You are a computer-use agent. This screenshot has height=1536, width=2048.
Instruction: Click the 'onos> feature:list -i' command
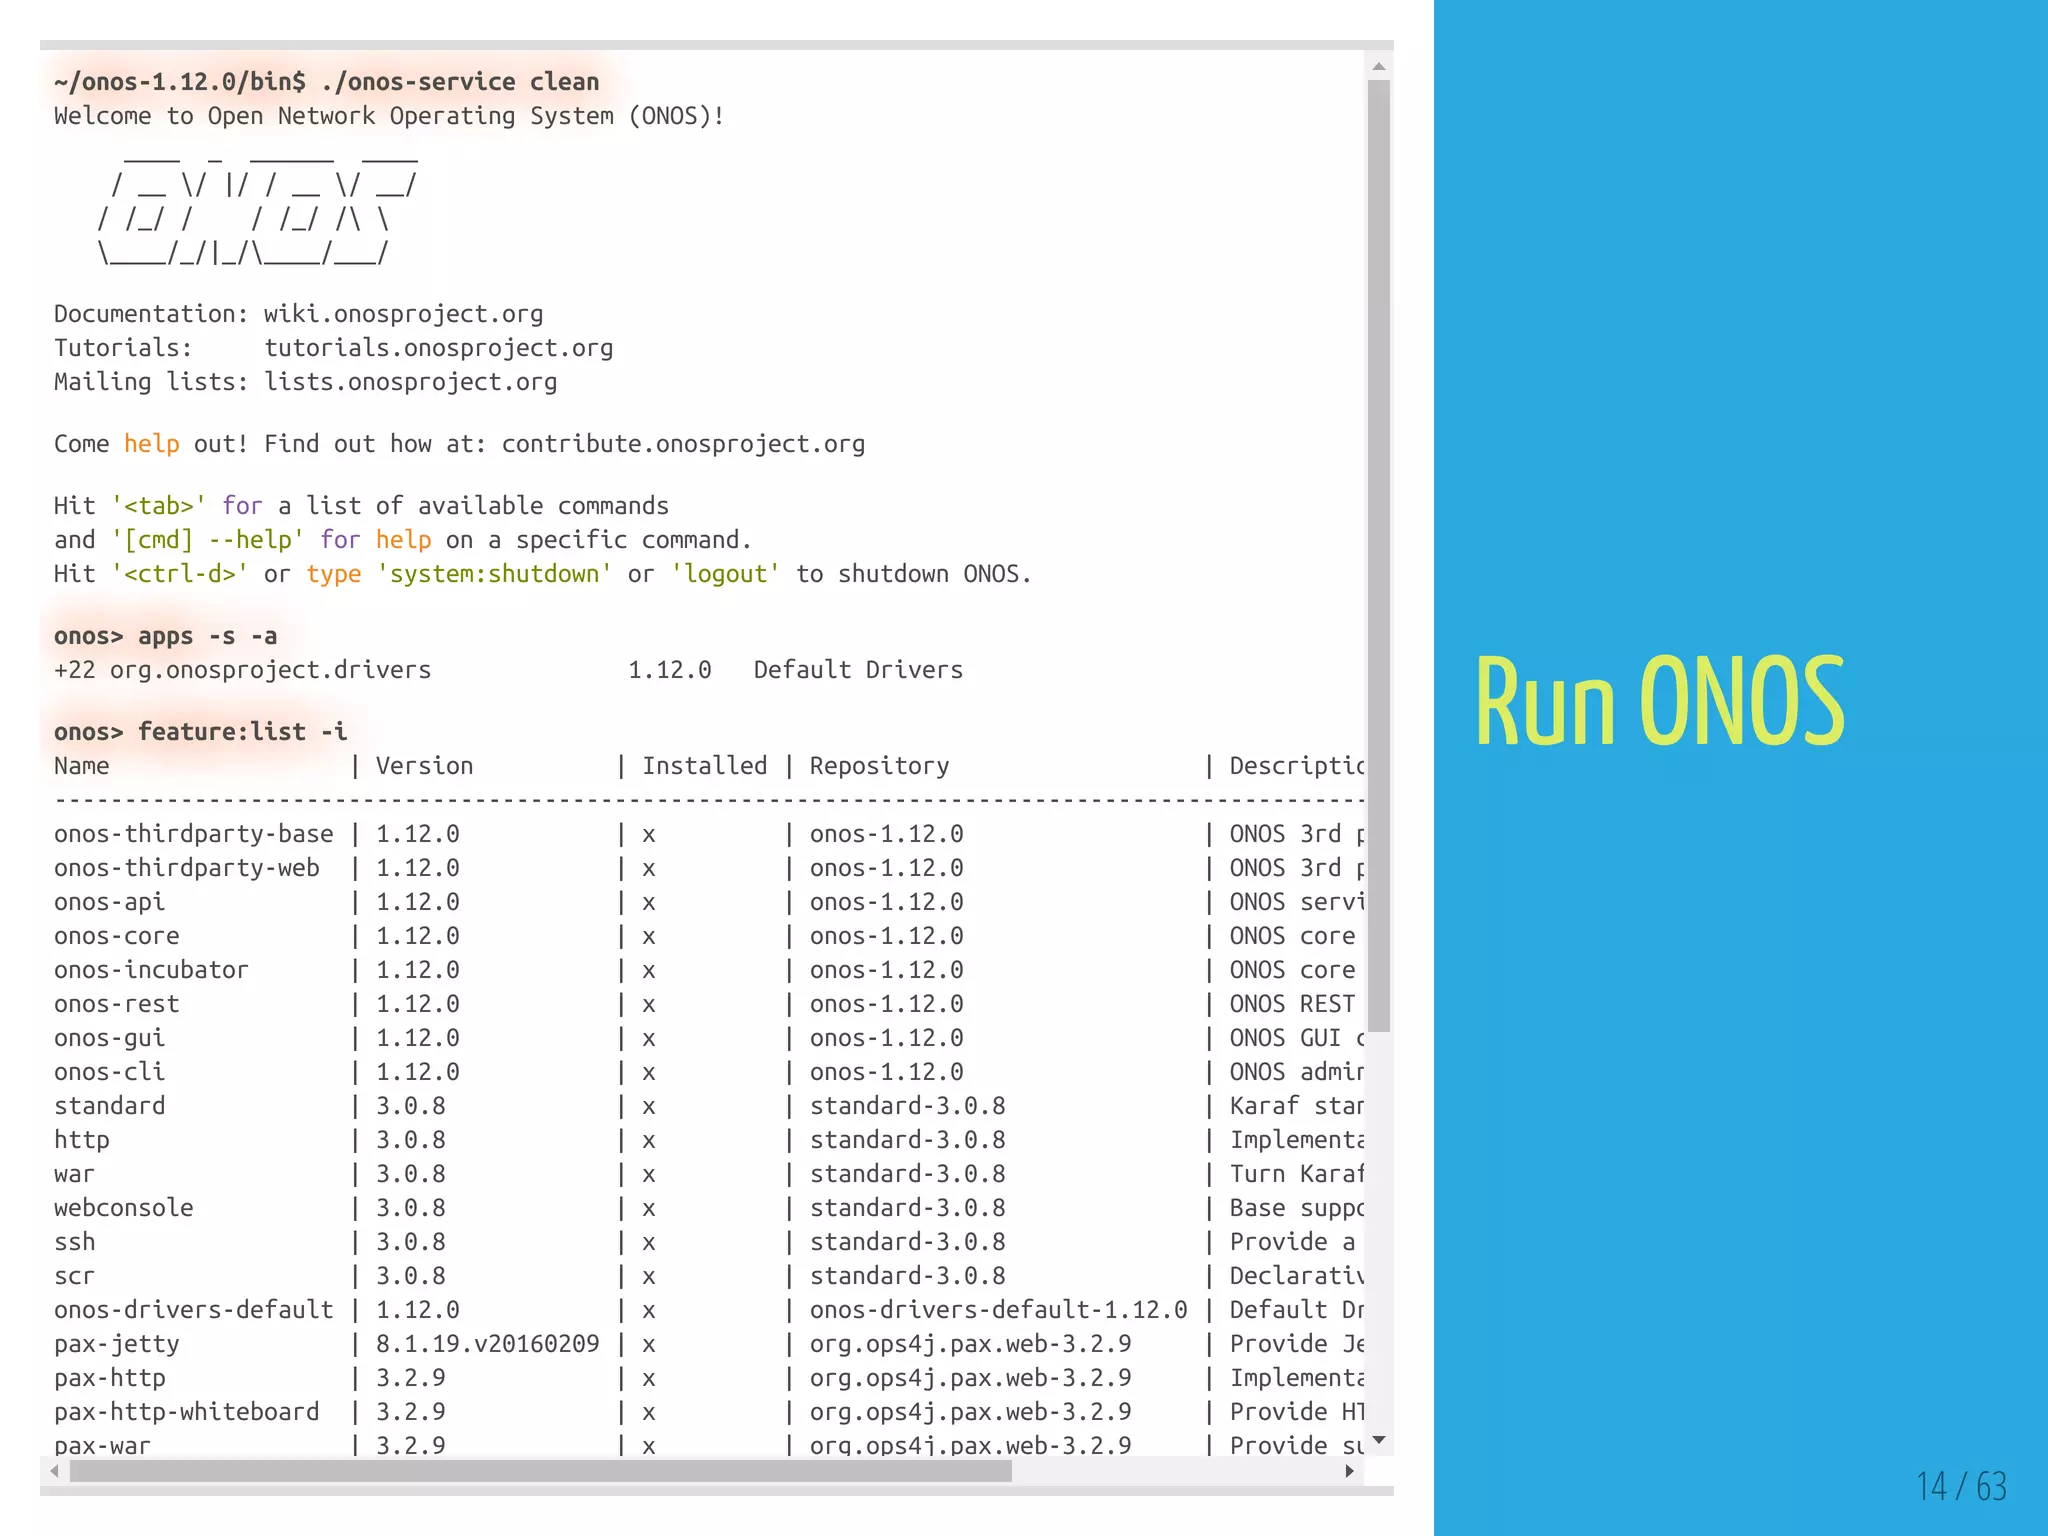click(201, 732)
